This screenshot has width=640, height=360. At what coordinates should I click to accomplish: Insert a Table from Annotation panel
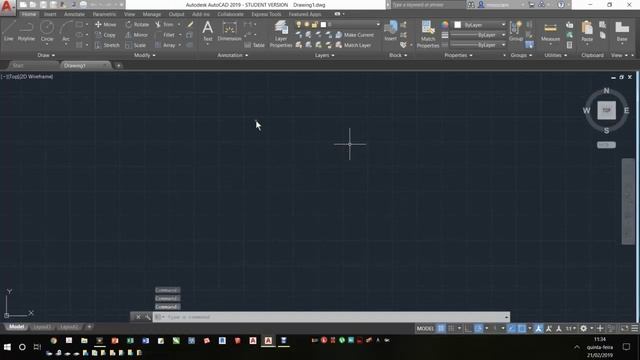tap(254, 45)
